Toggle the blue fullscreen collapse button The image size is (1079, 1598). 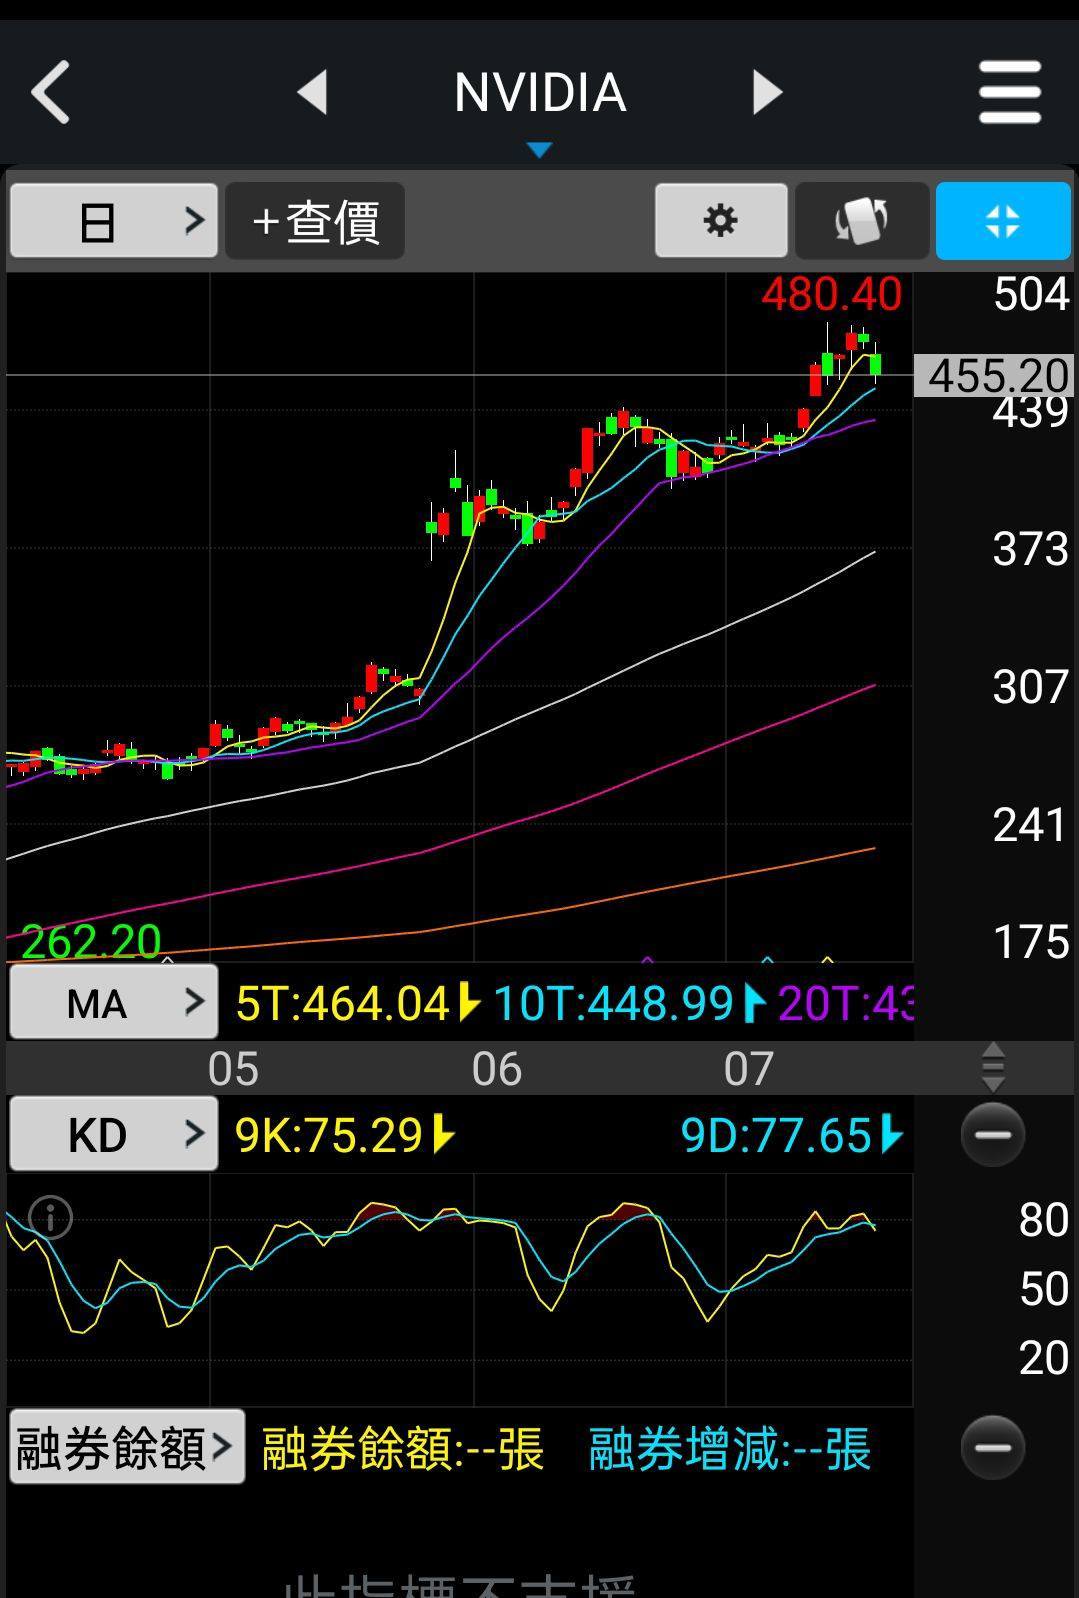1002,220
